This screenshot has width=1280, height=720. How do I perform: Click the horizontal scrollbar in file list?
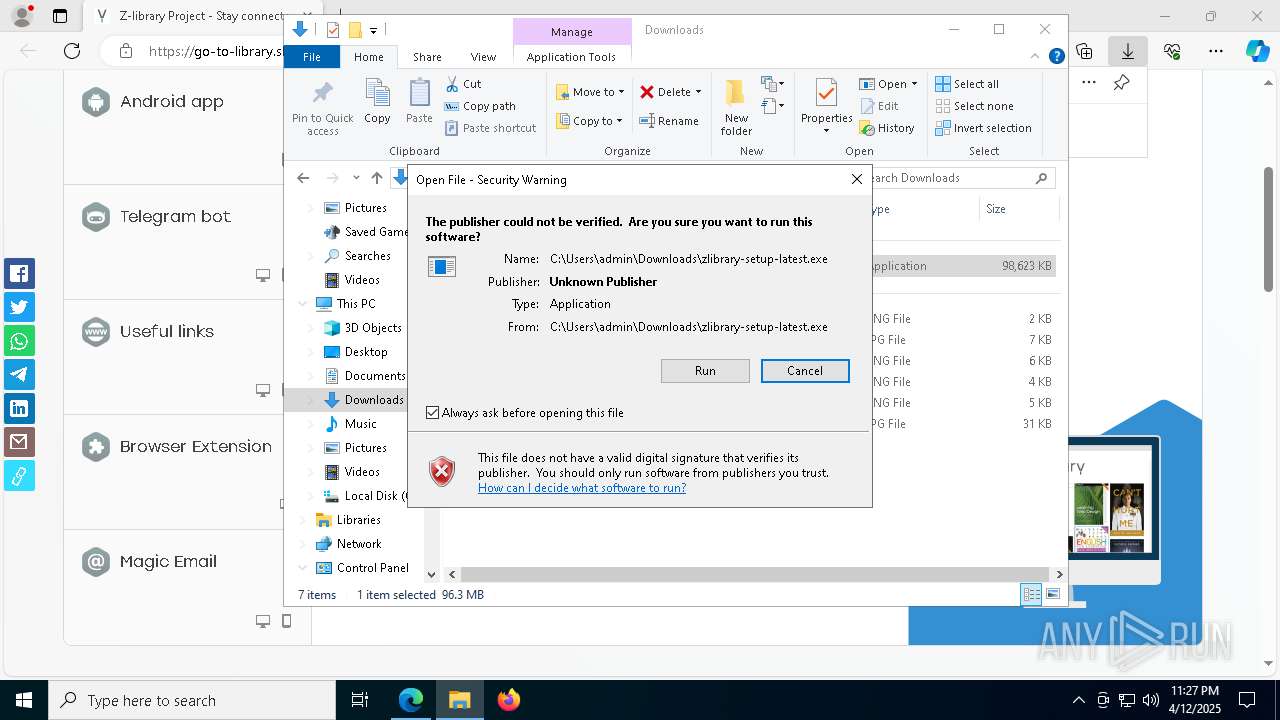[755, 574]
